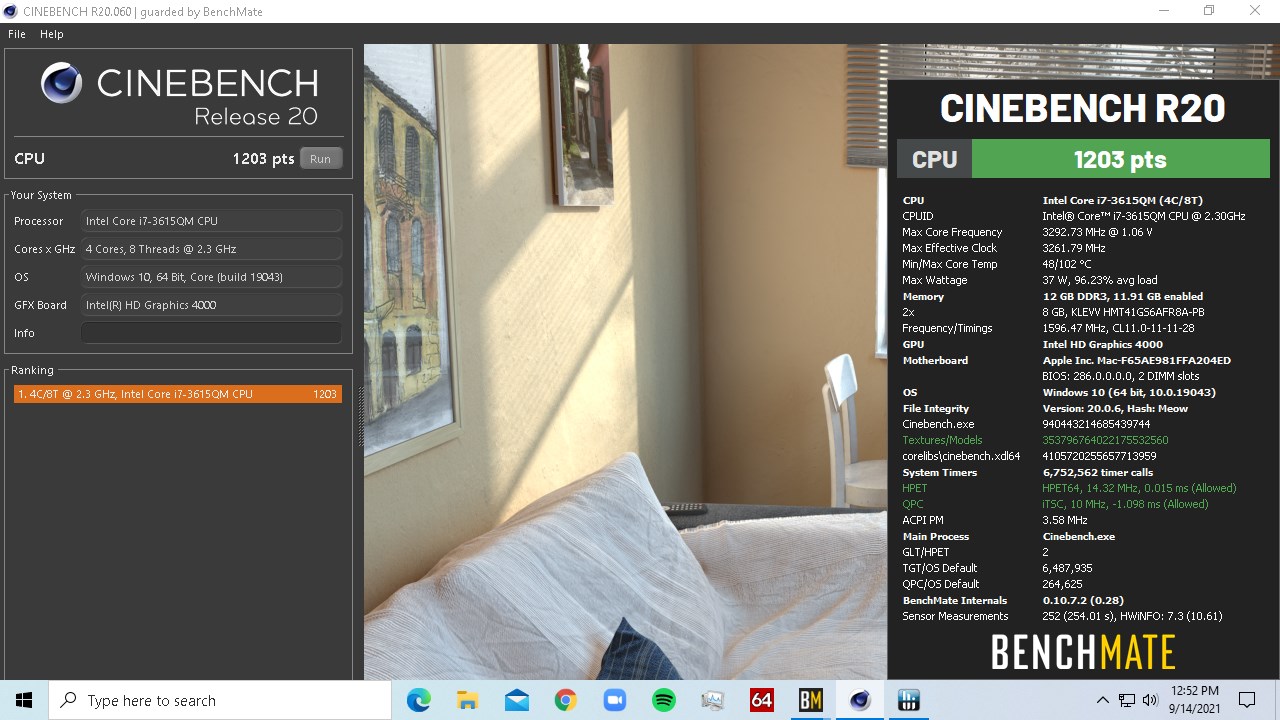The height and width of the screenshot is (720, 1280).
Task: Click the Textures/Models hash value
Action: click(x=1105, y=440)
